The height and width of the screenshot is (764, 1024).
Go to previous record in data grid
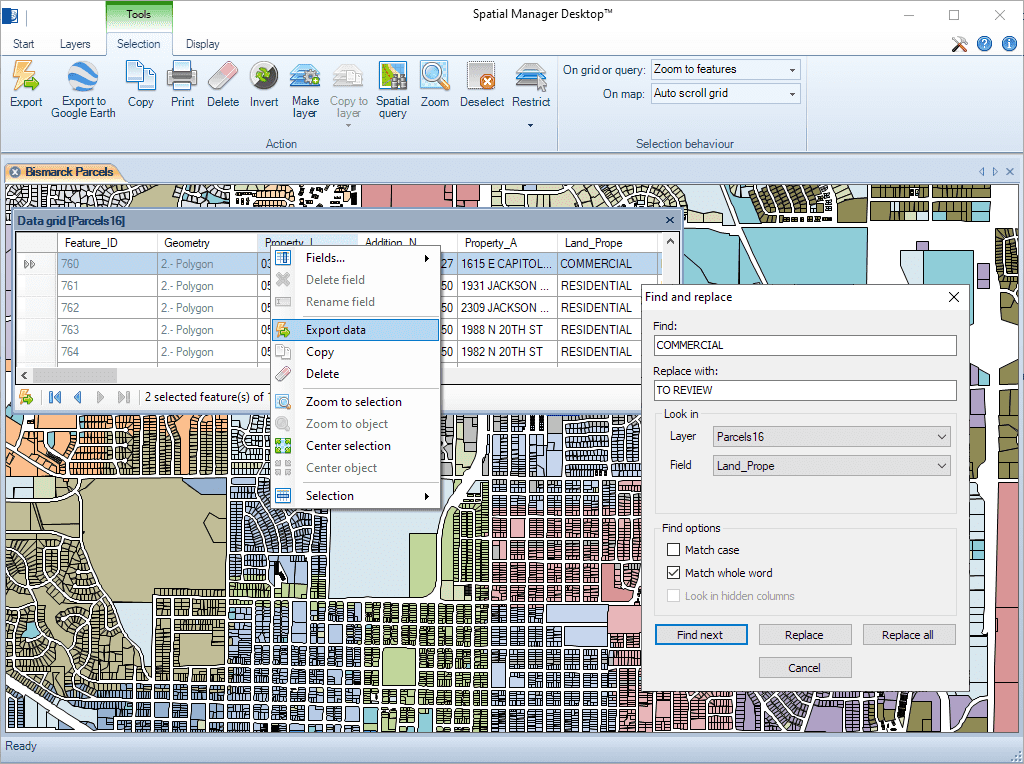point(78,397)
